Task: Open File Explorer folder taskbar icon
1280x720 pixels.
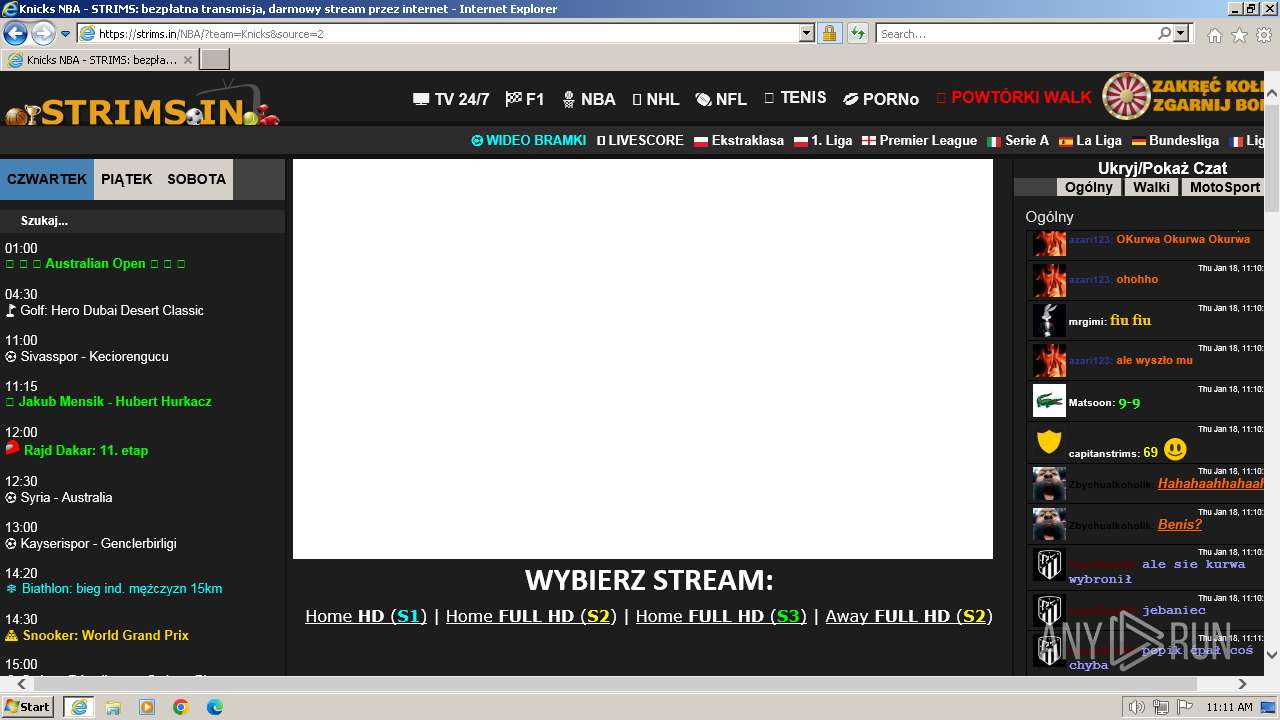Action: [x=113, y=707]
